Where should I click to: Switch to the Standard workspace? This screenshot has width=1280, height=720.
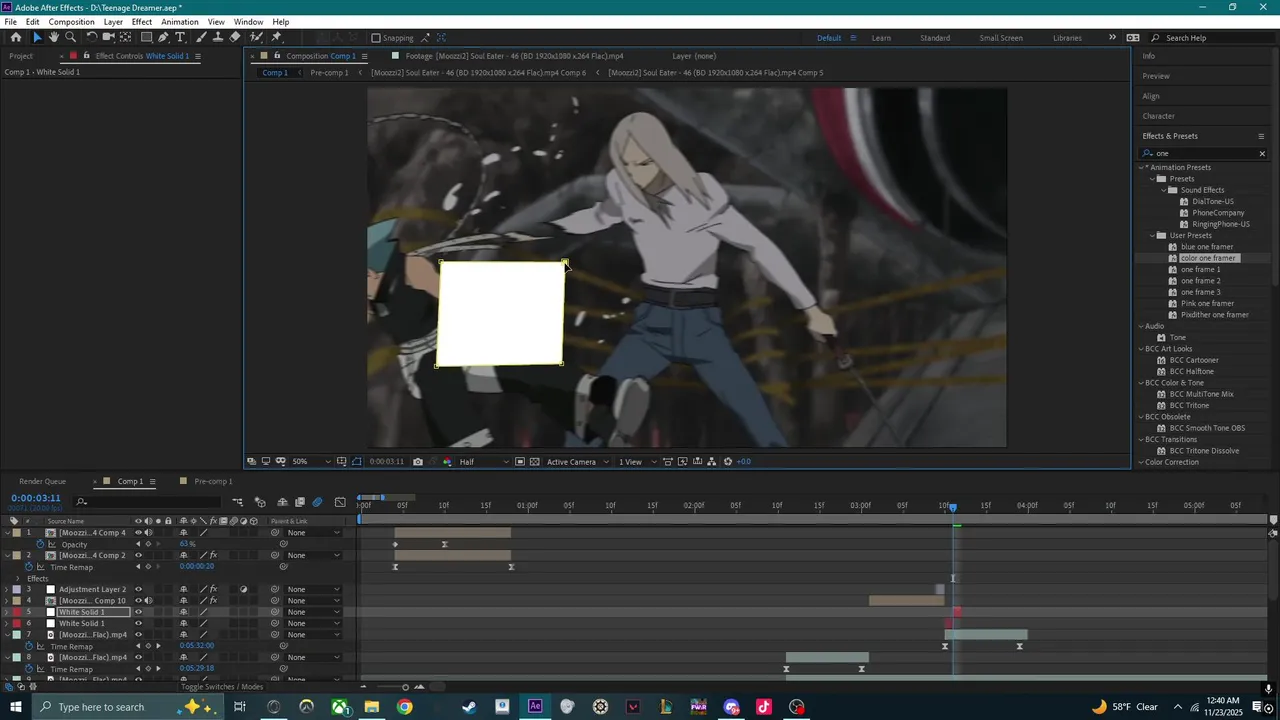tap(935, 38)
